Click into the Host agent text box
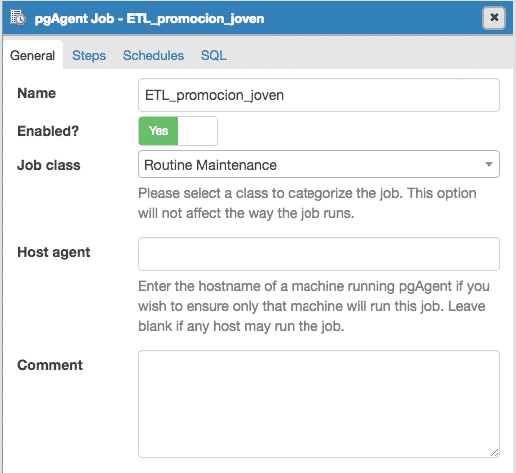516x473 pixels. click(319, 254)
